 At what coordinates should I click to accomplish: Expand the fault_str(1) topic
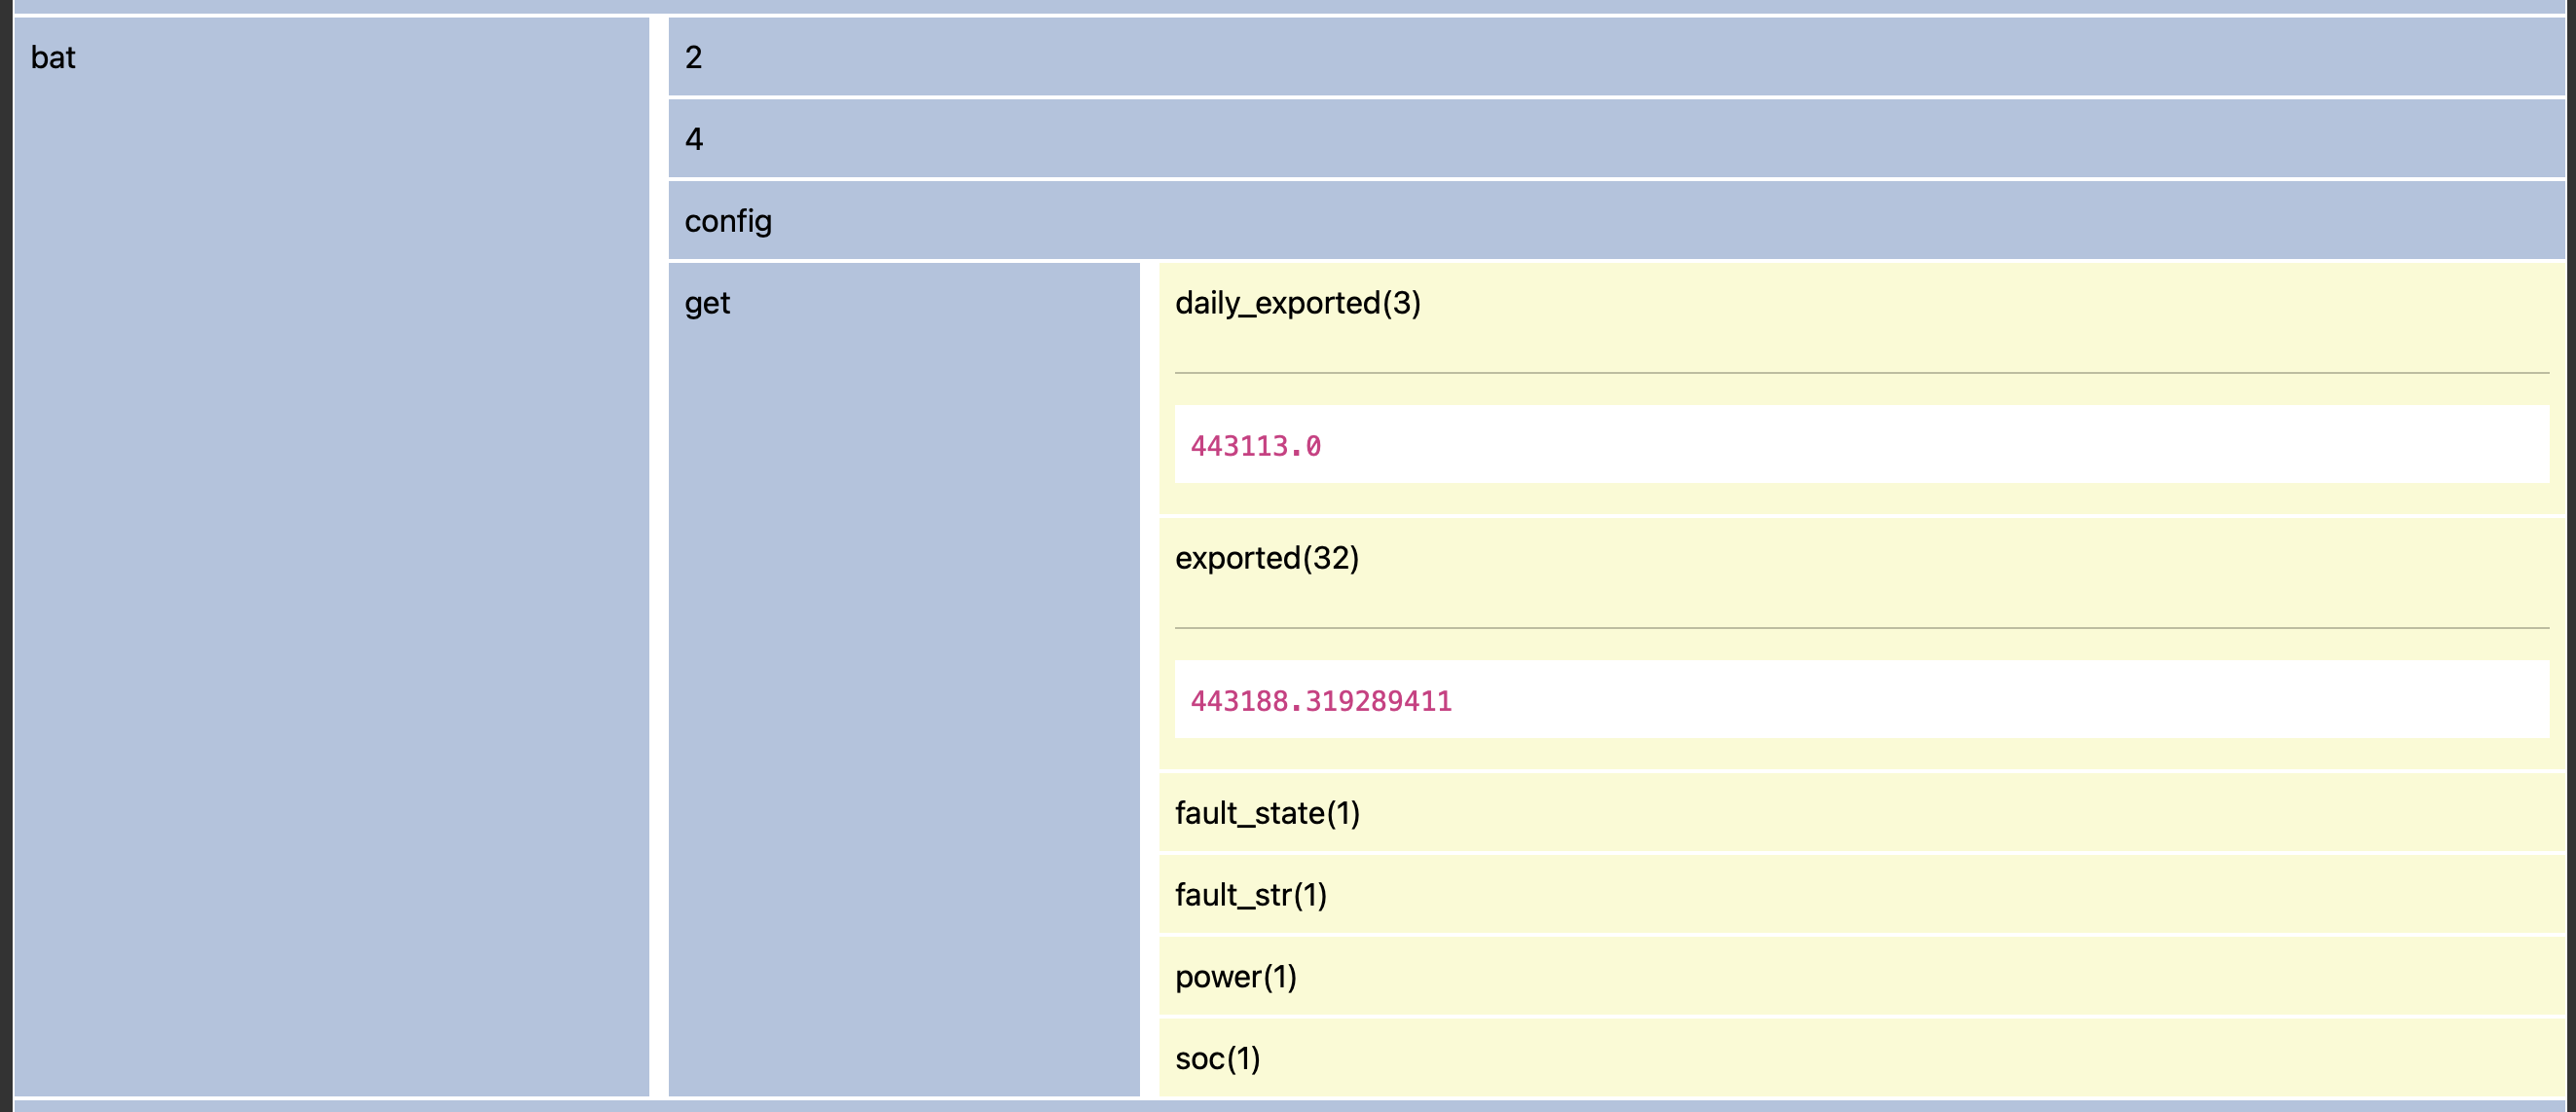coord(1250,895)
